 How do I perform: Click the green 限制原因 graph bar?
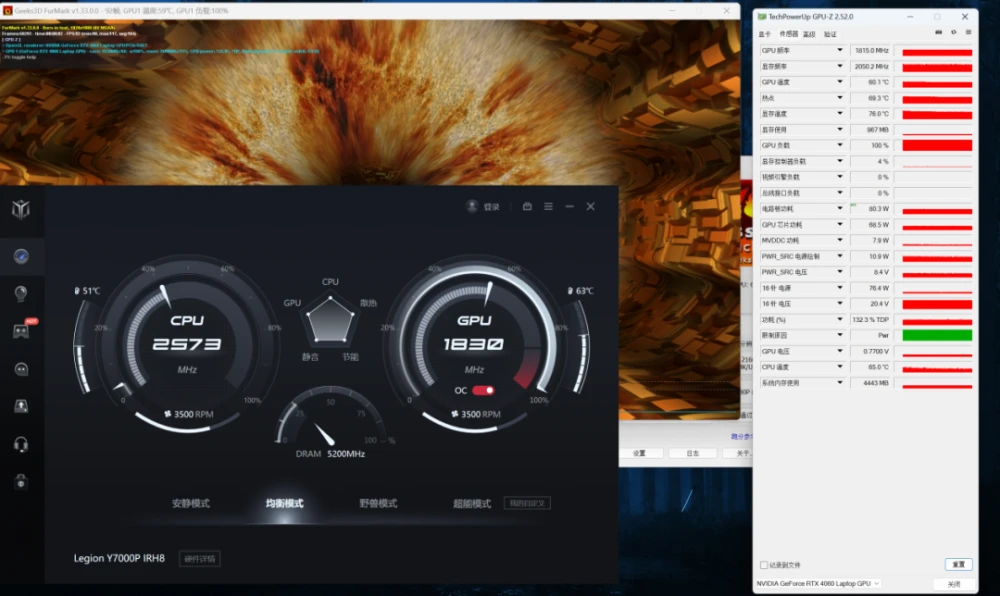(x=937, y=335)
